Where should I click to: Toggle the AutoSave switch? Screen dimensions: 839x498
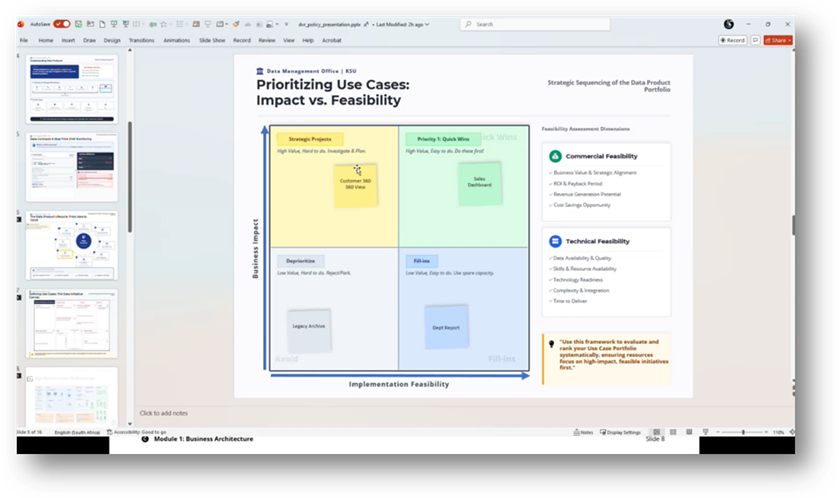62,24
